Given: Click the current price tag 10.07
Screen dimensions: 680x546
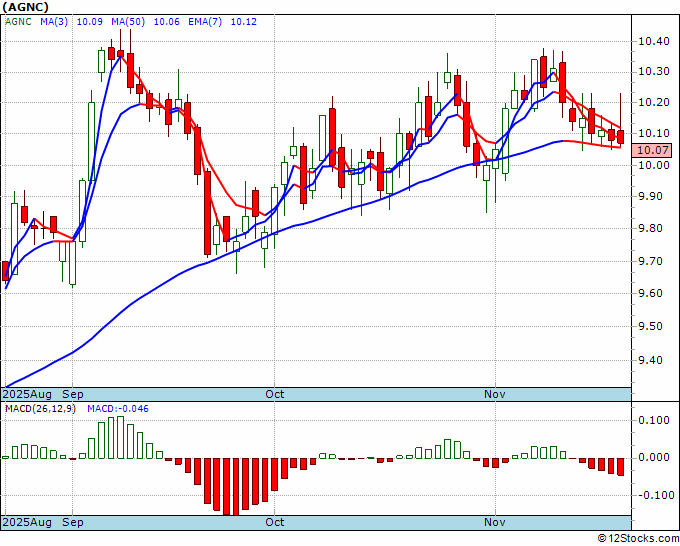Looking at the screenshot, I should (x=654, y=150).
